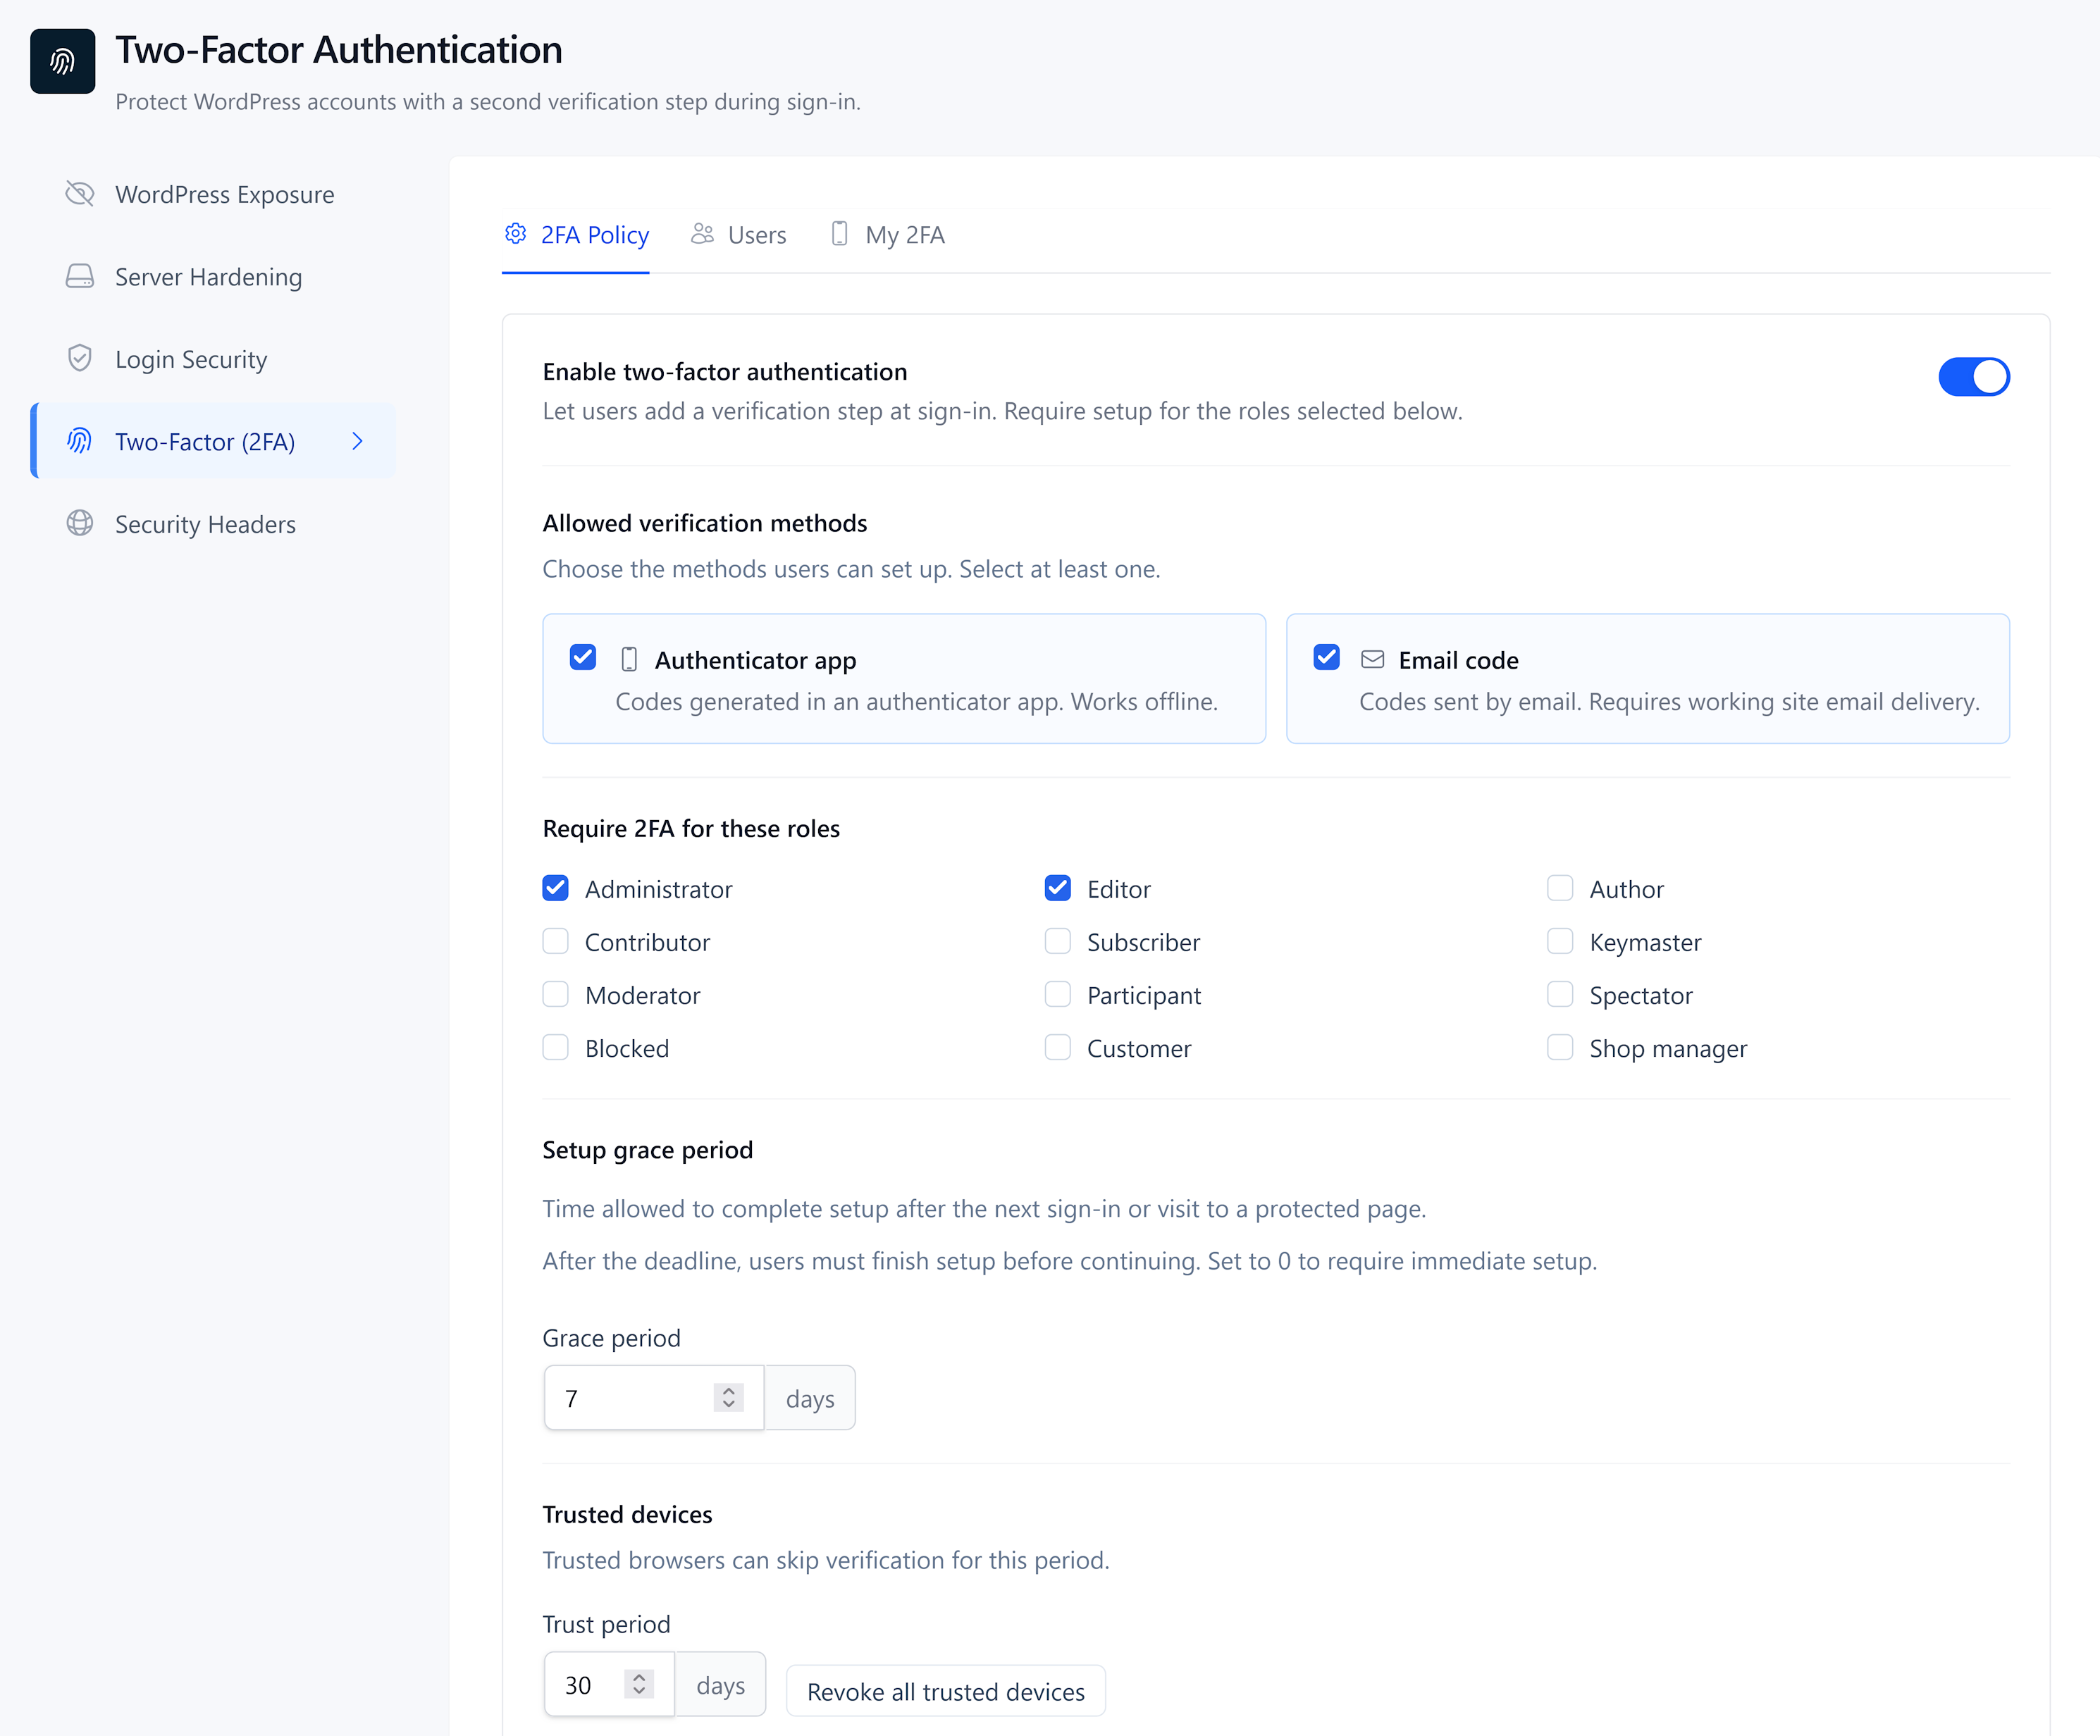The width and height of the screenshot is (2100, 1736).
Task: Click the Login Security shield icon
Action: tap(80, 358)
